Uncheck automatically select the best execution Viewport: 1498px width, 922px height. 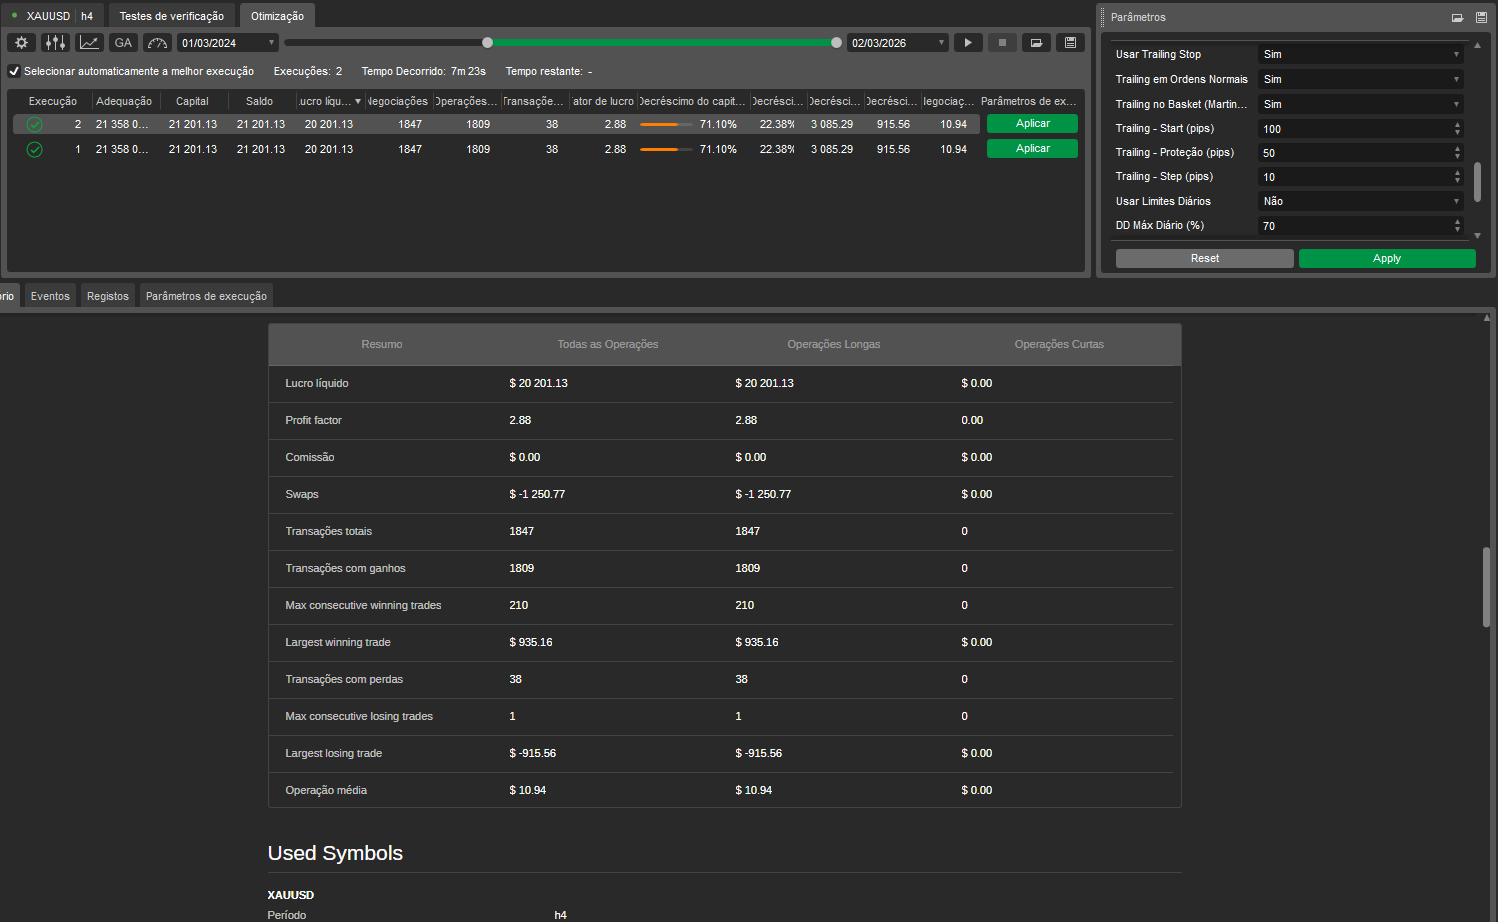[13, 71]
